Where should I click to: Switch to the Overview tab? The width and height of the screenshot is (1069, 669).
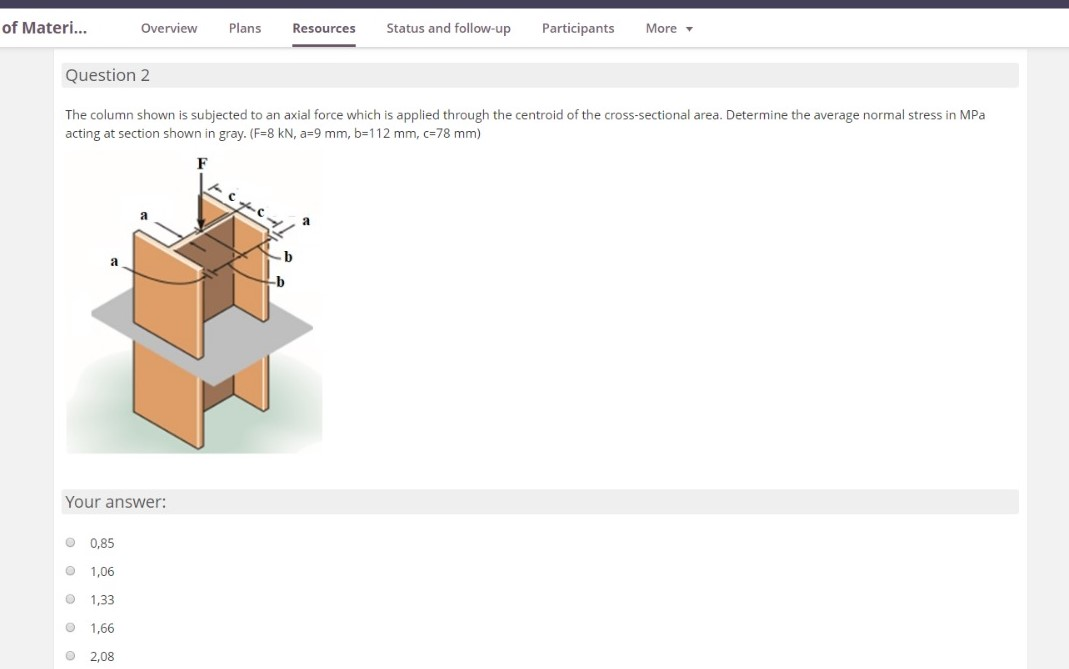click(x=168, y=28)
